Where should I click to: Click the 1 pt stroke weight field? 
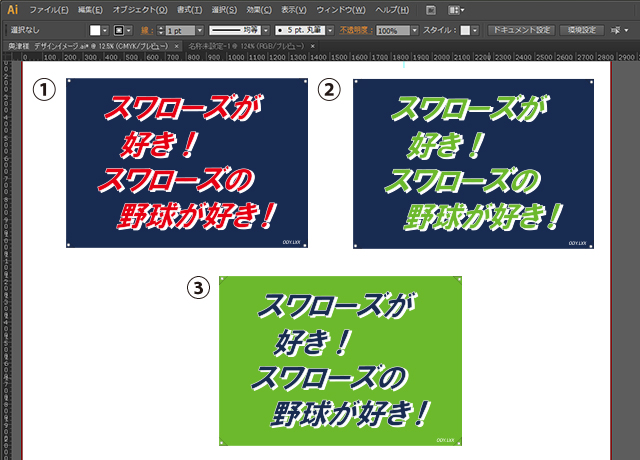tap(180, 31)
